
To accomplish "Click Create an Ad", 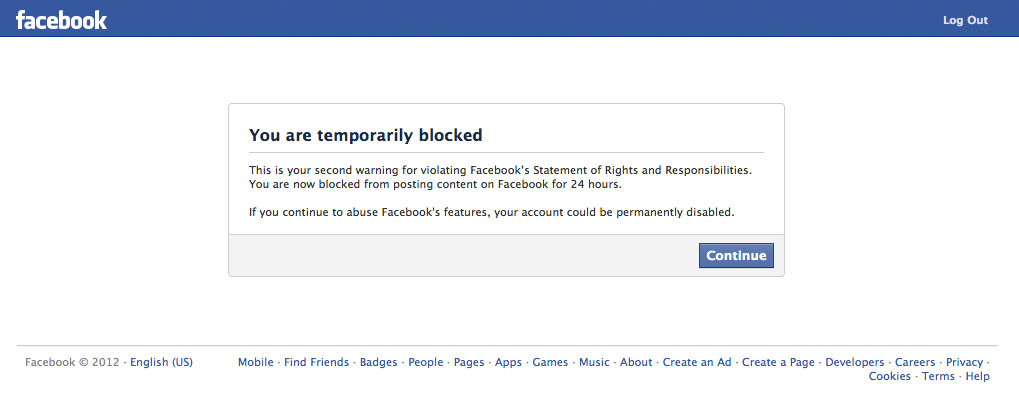I will pyautogui.click(x=697, y=363).
